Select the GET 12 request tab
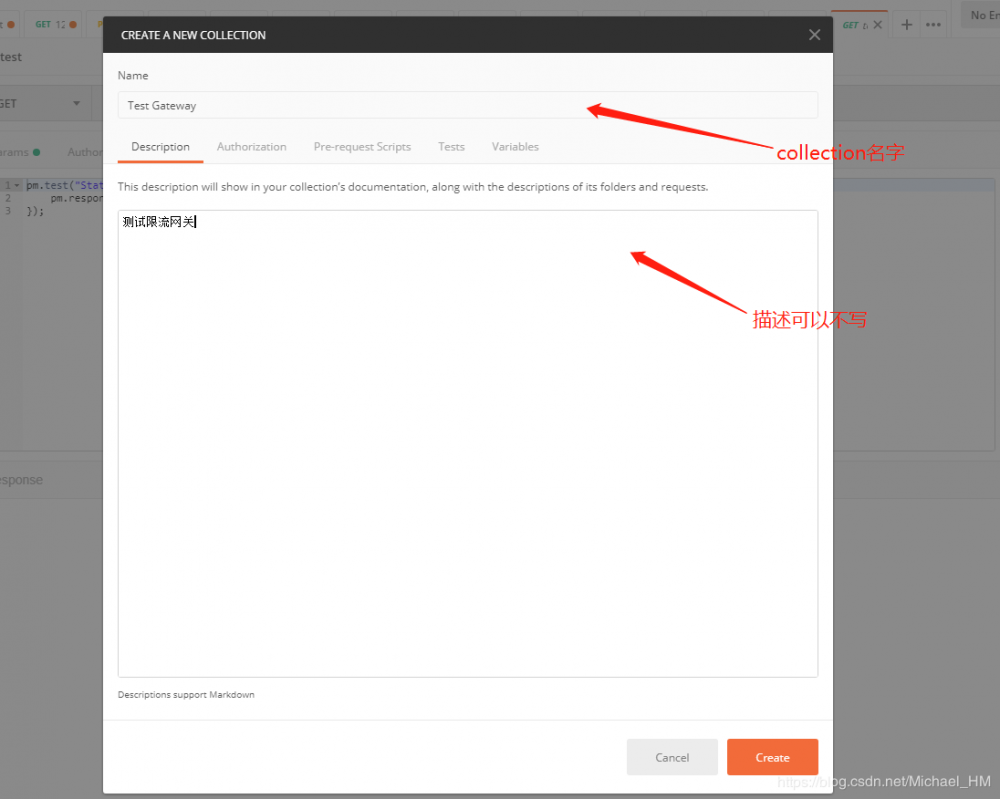The height and width of the screenshot is (799, 1000). click(x=55, y=24)
